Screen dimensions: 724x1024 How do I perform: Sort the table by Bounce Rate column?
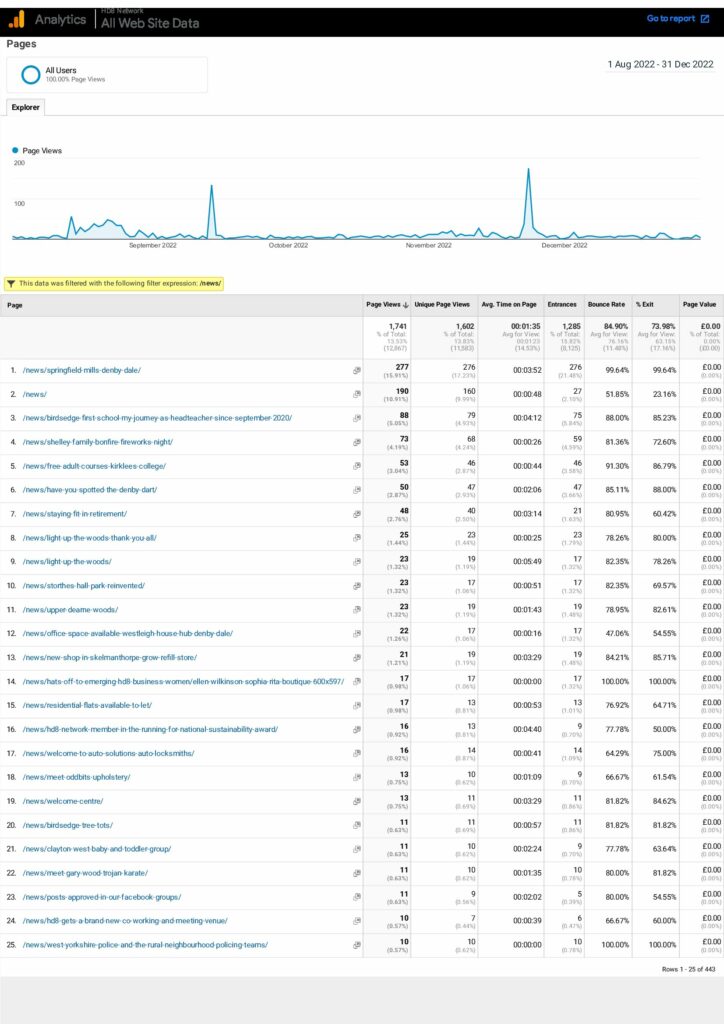pos(608,304)
